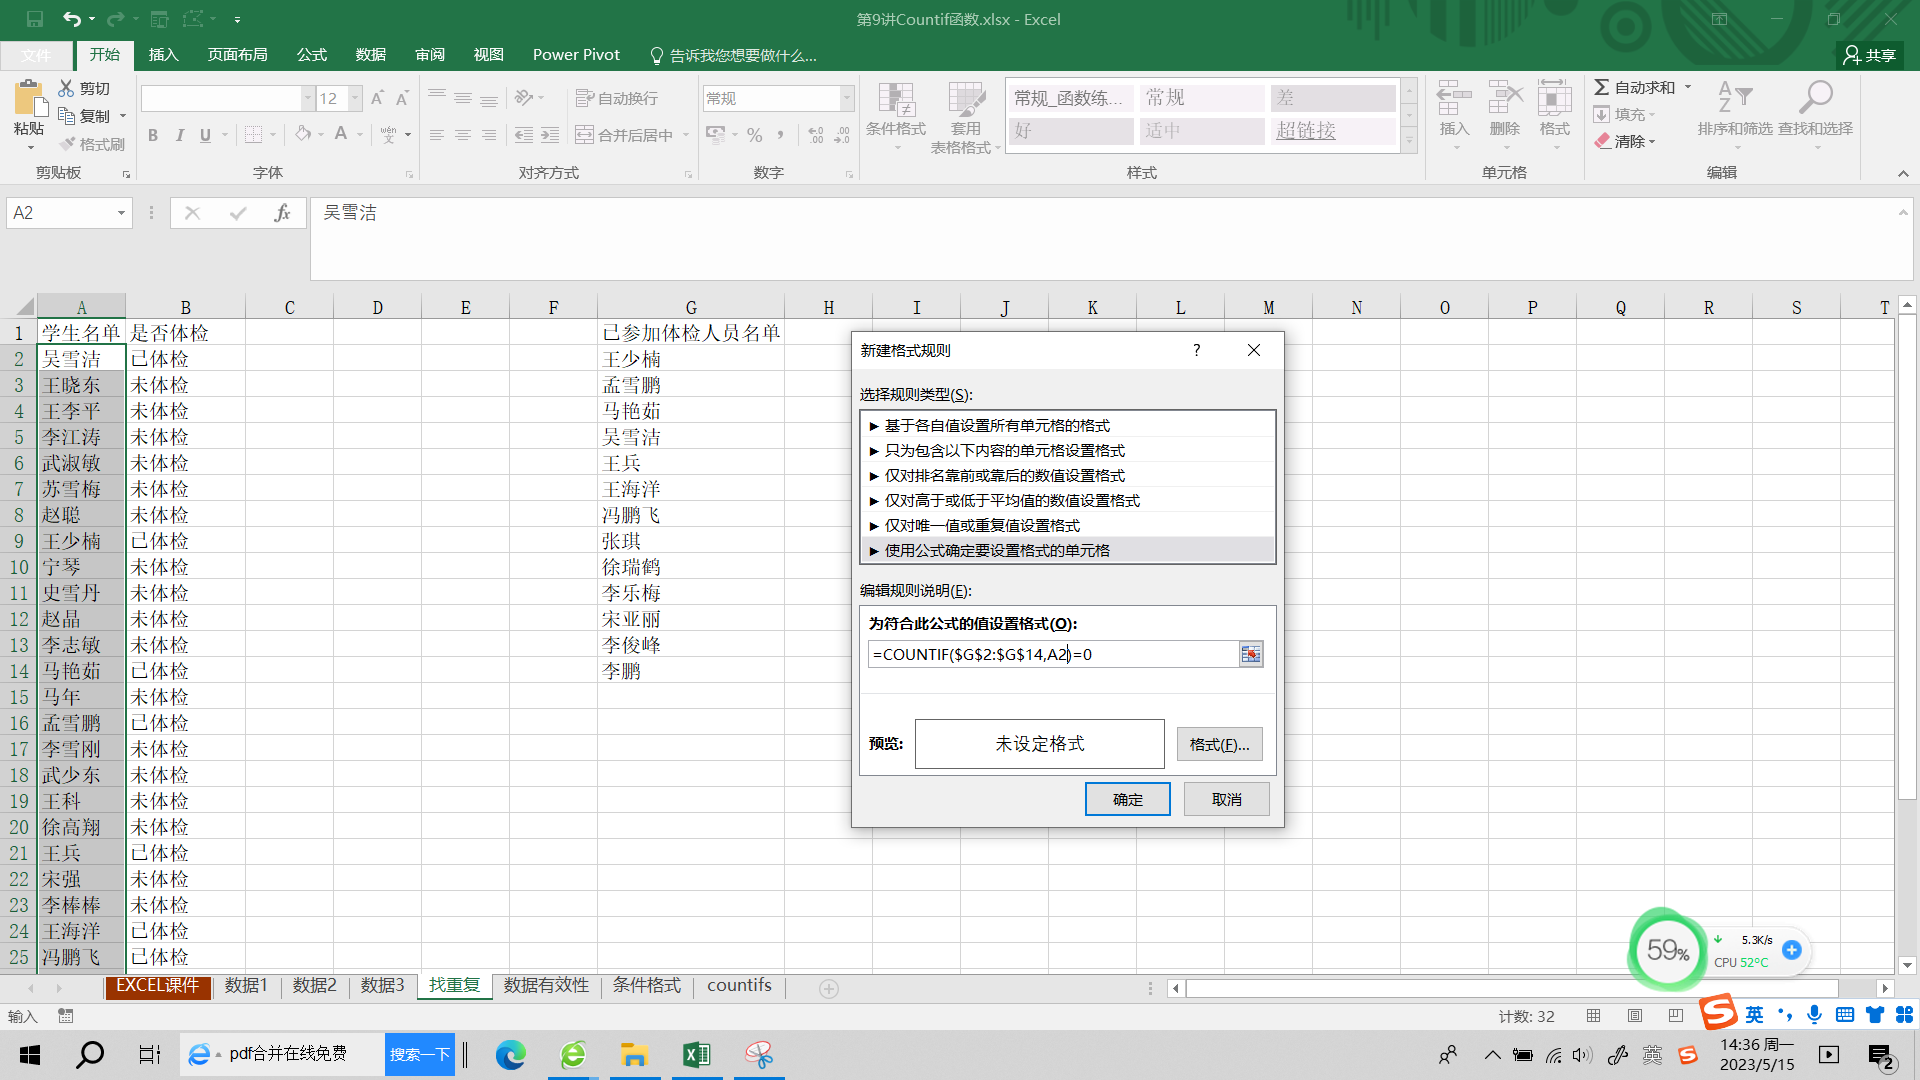Click the Format Painter icon

pos(68,144)
